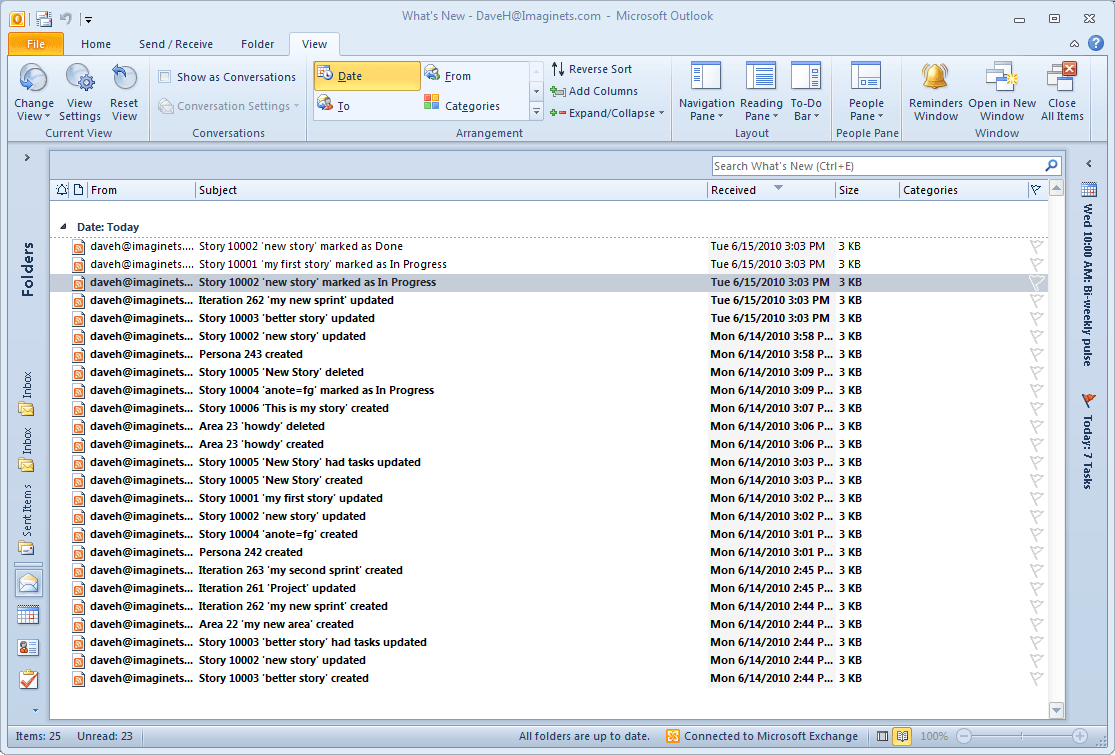This screenshot has width=1115, height=755.
Task: Open the File tab
Action: [x=36, y=44]
